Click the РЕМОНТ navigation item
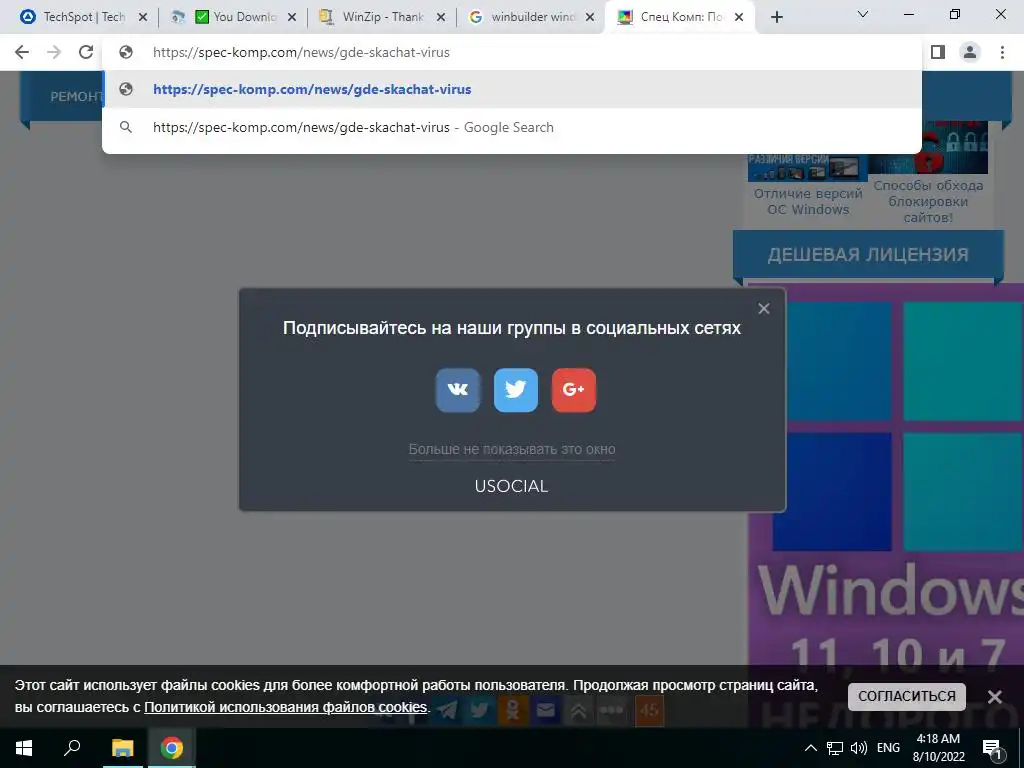Screen dimensions: 1024x768 76,97
